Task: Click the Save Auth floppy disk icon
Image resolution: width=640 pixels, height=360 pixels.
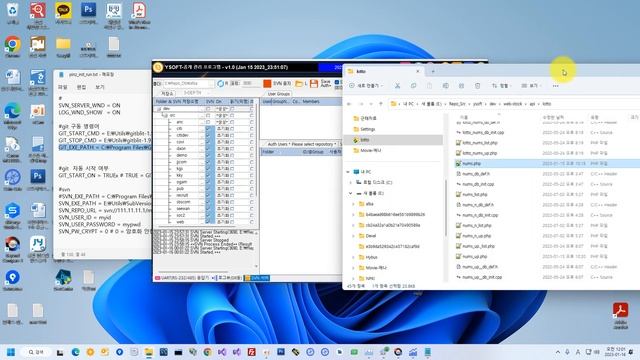Action: point(314,84)
